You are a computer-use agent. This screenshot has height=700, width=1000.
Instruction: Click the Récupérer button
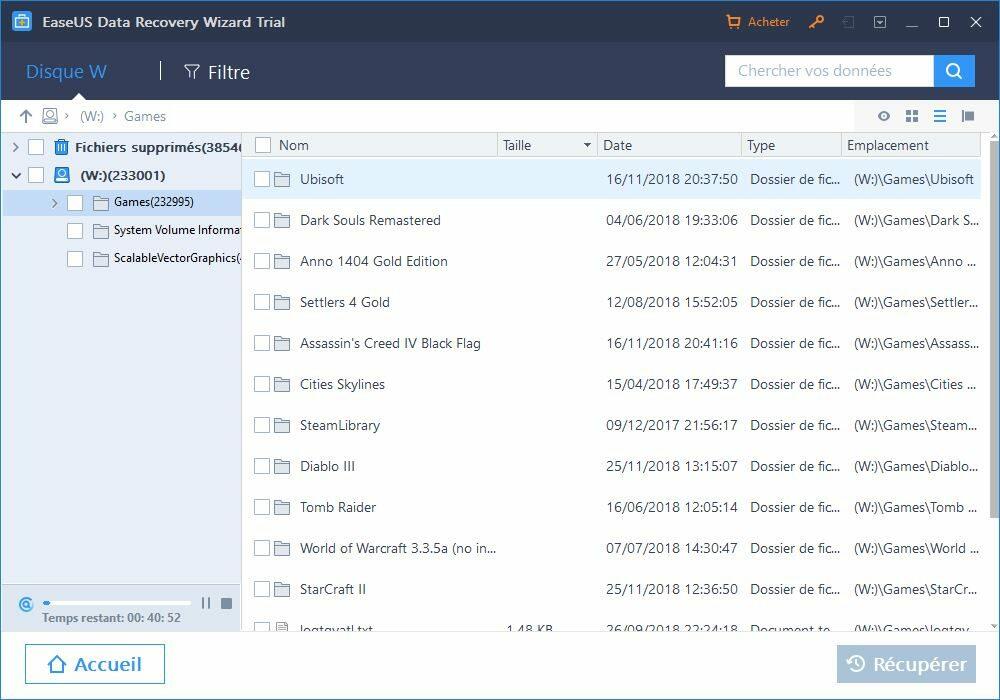coord(906,664)
